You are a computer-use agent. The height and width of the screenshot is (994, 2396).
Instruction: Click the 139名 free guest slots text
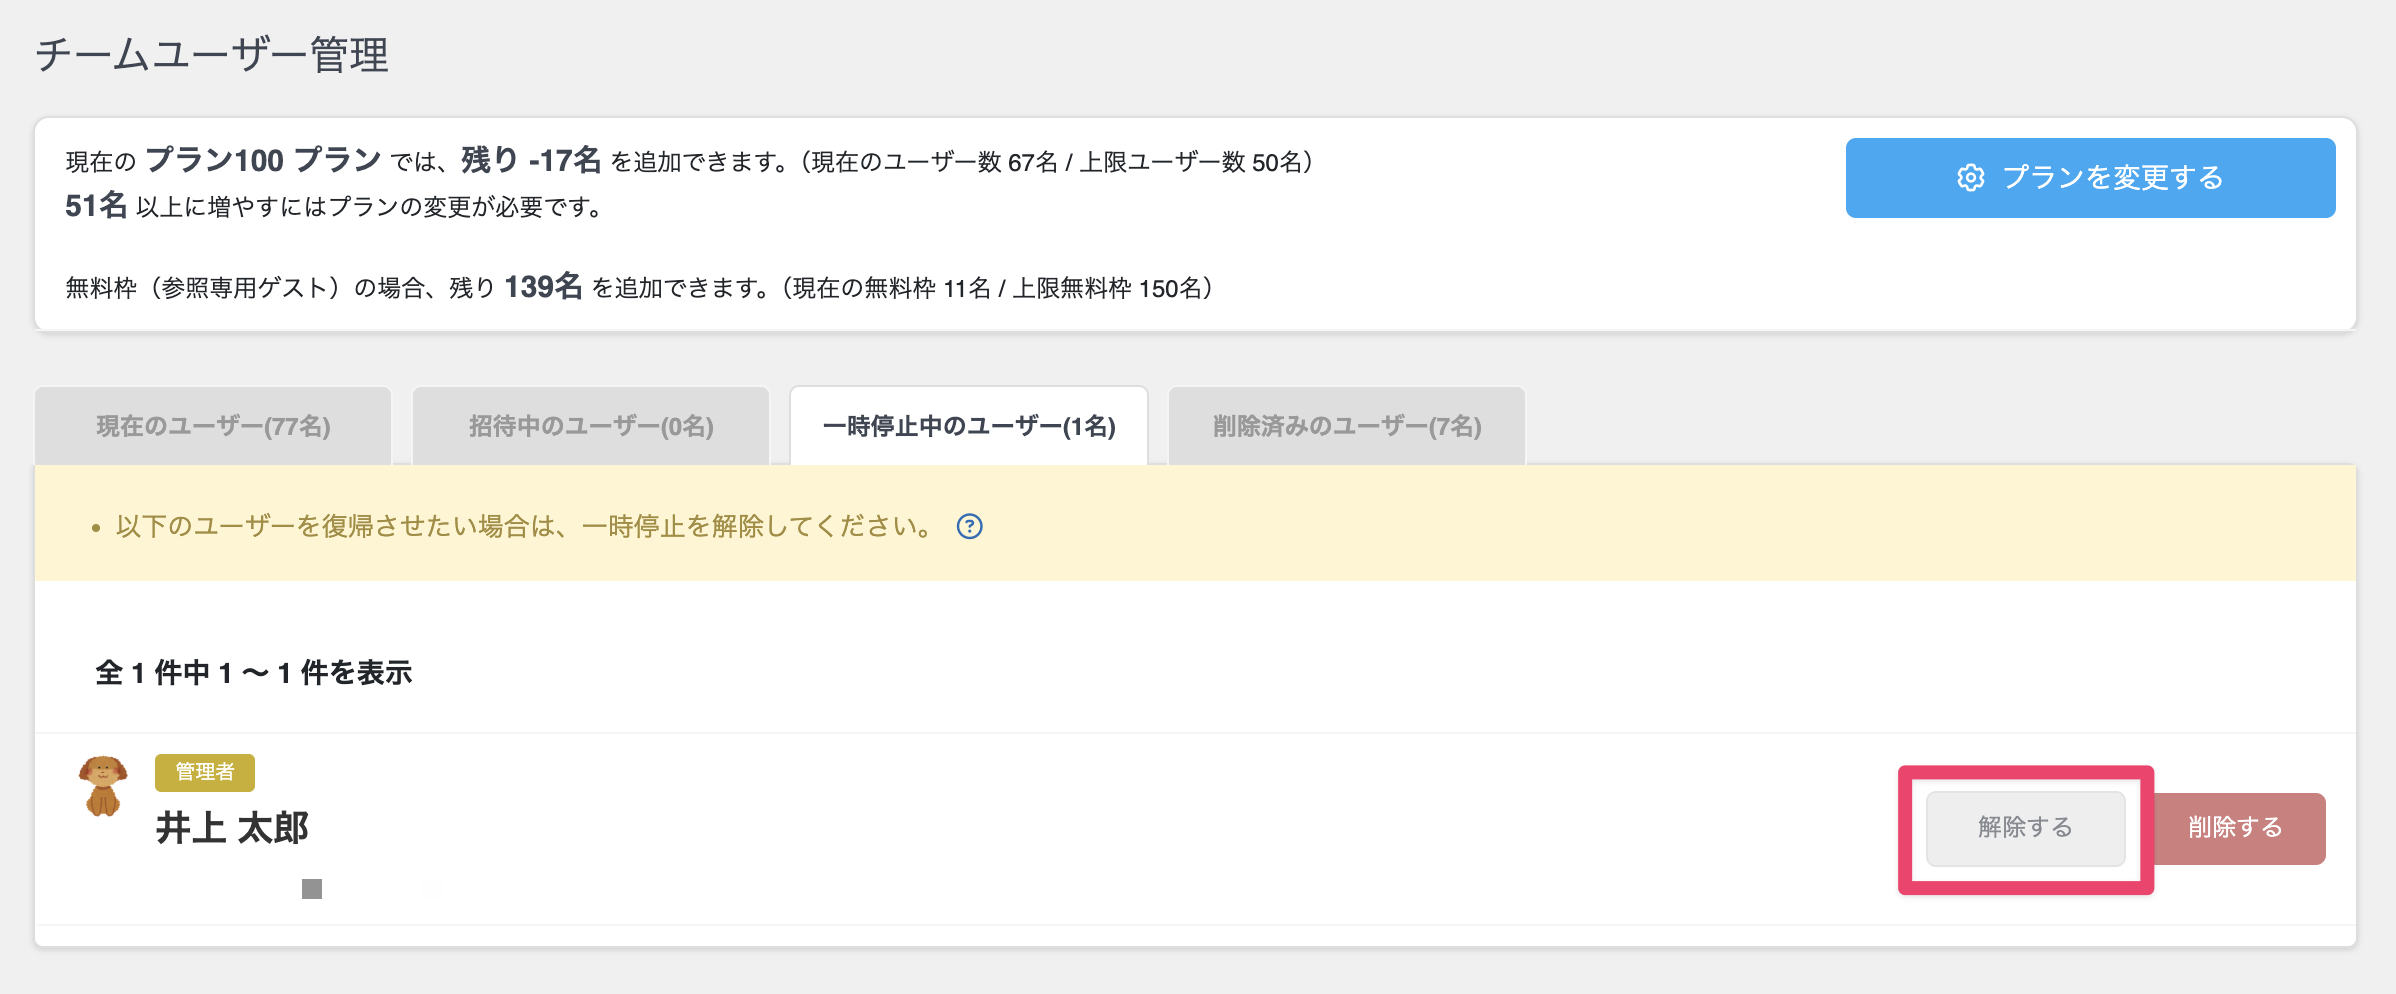tap(543, 287)
